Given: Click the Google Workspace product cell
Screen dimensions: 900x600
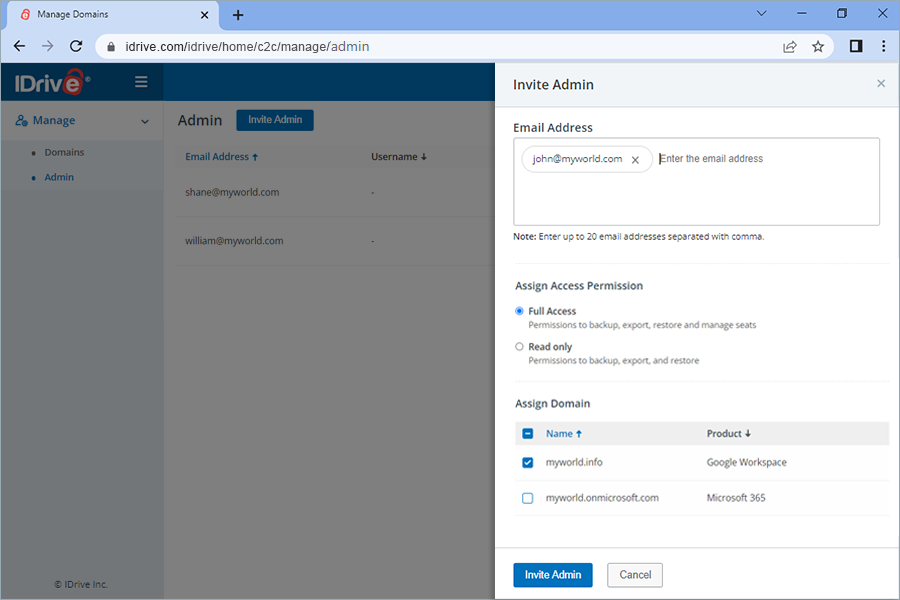Looking at the screenshot, I should tap(746, 462).
